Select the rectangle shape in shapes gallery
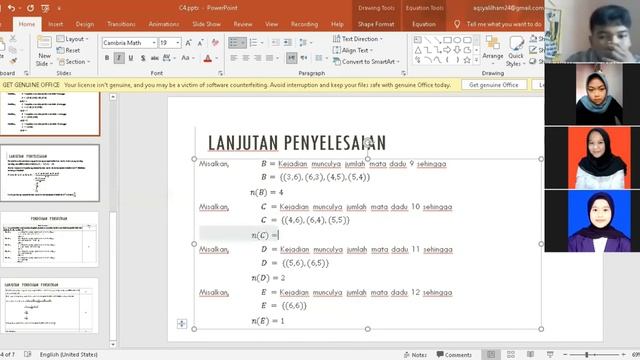The width and height of the screenshot is (640, 360). [x=447, y=40]
